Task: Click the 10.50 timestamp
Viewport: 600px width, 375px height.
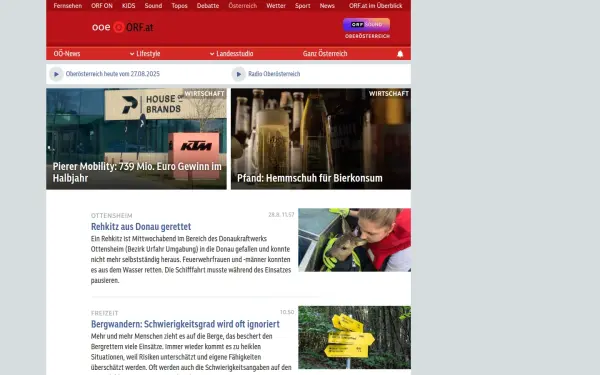Action: (287, 312)
